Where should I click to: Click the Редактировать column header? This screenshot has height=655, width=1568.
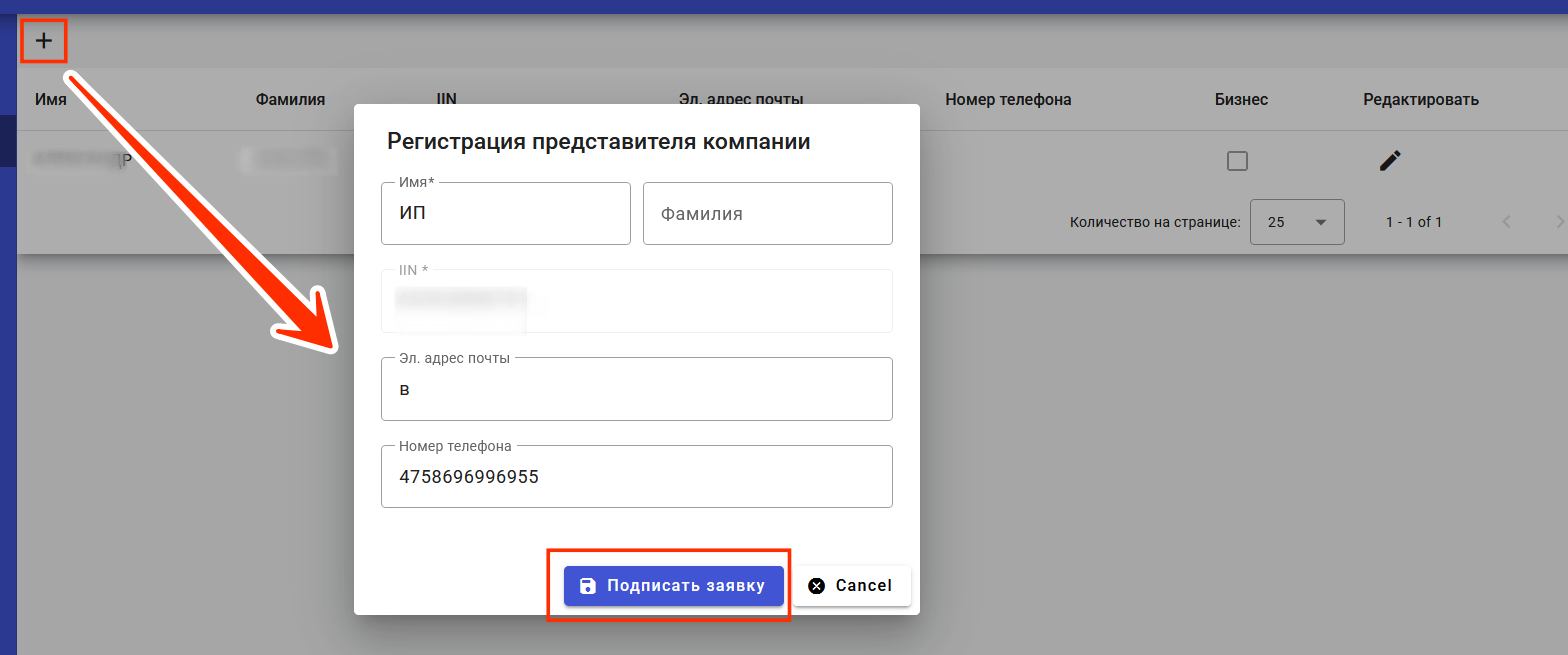pos(1420,99)
